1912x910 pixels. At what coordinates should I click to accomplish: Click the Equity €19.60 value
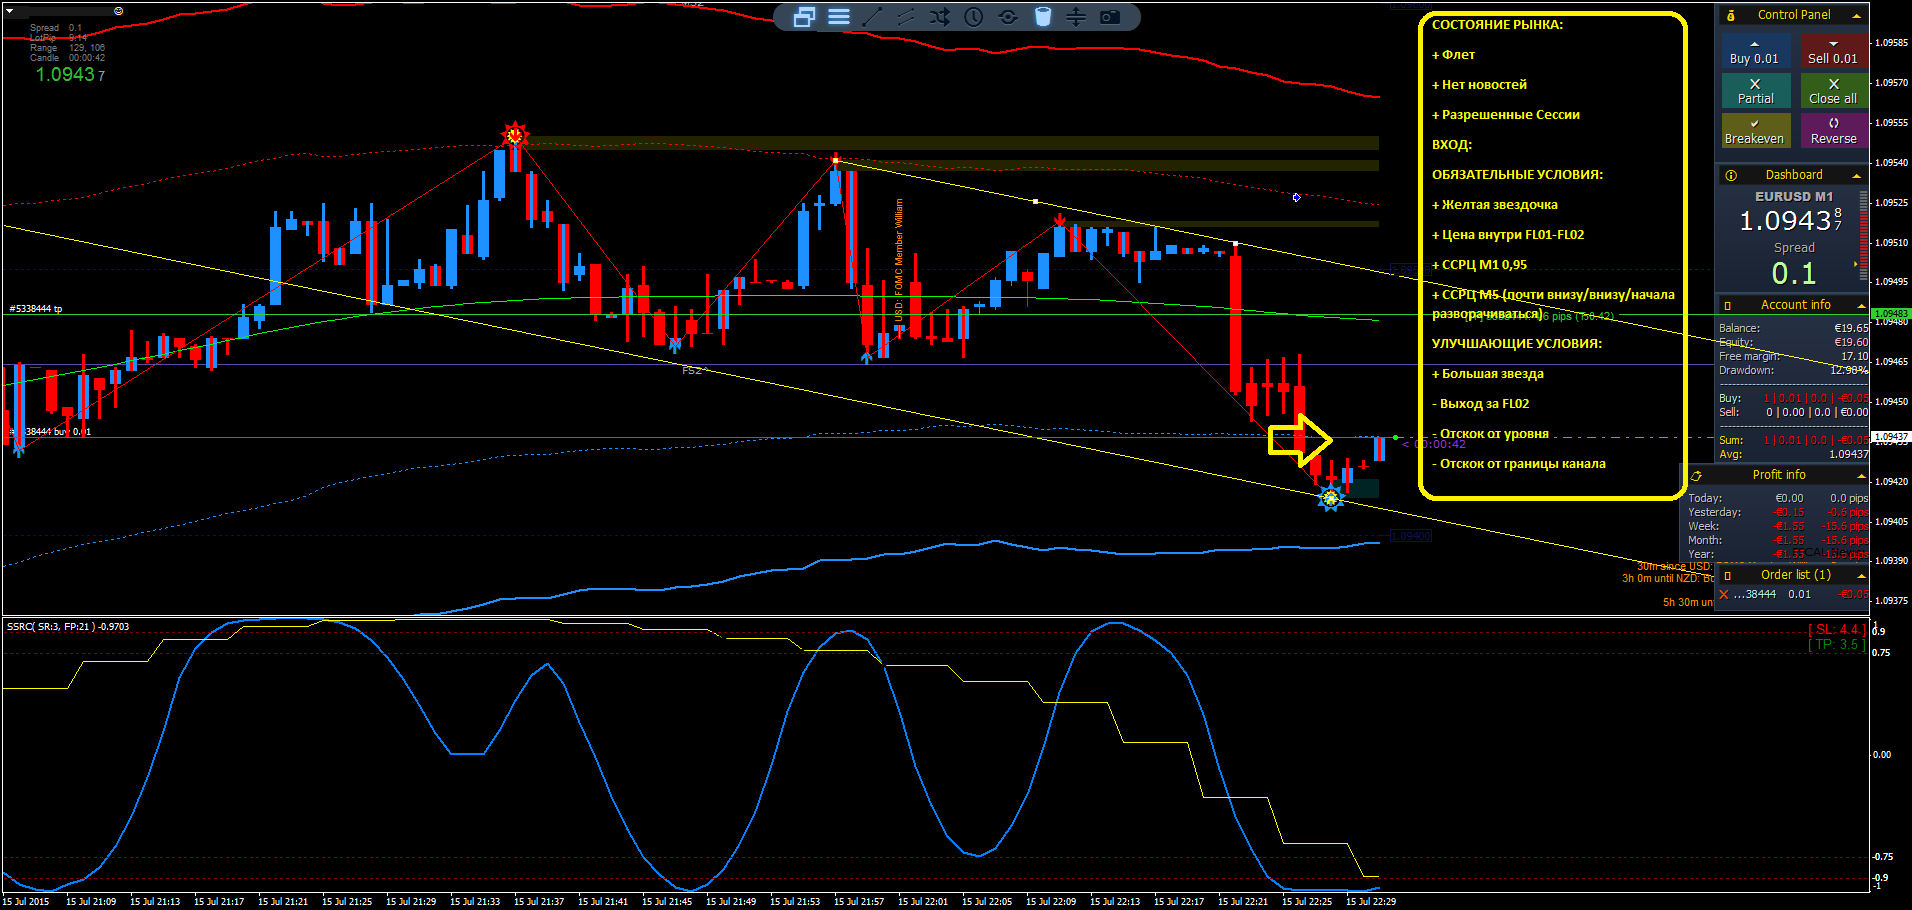tap(1851, 342)
